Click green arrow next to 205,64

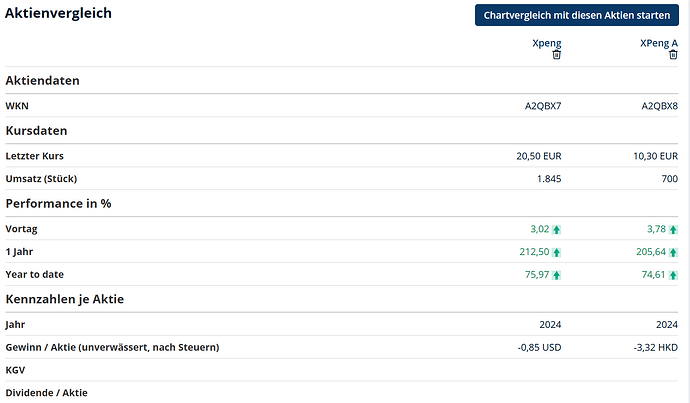click(673, 252)
